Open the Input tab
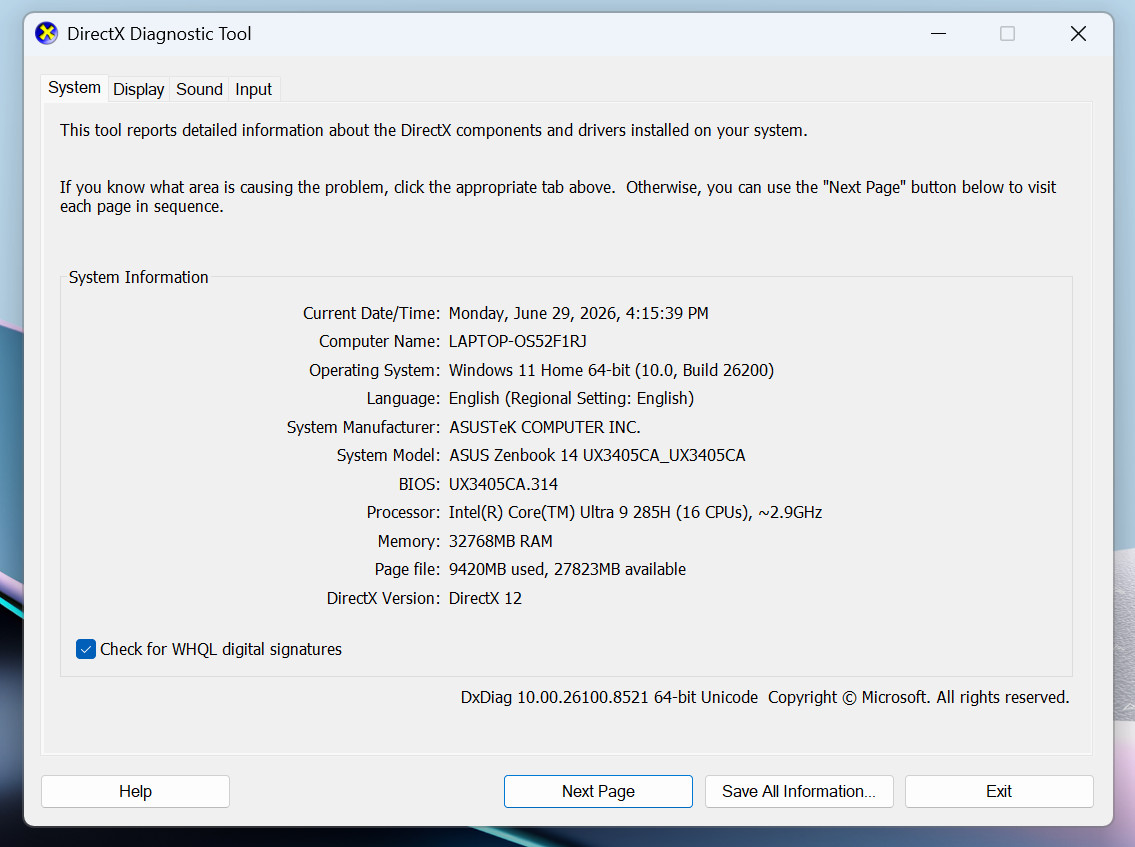1135x847 pixels. tap(253, 89)
